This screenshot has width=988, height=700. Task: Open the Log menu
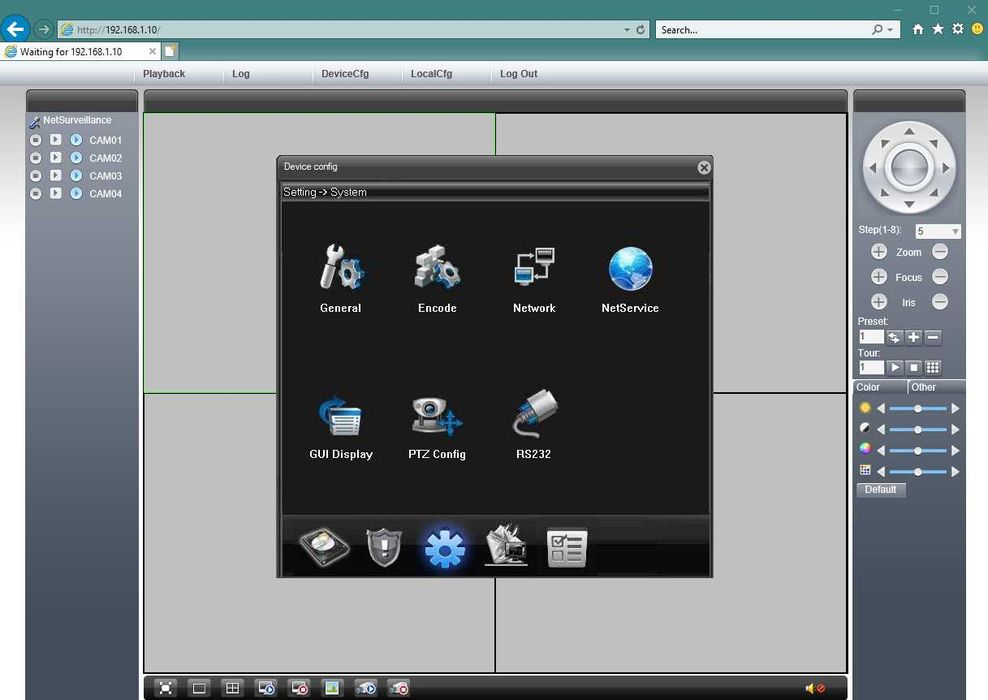(x=241, y=74)
